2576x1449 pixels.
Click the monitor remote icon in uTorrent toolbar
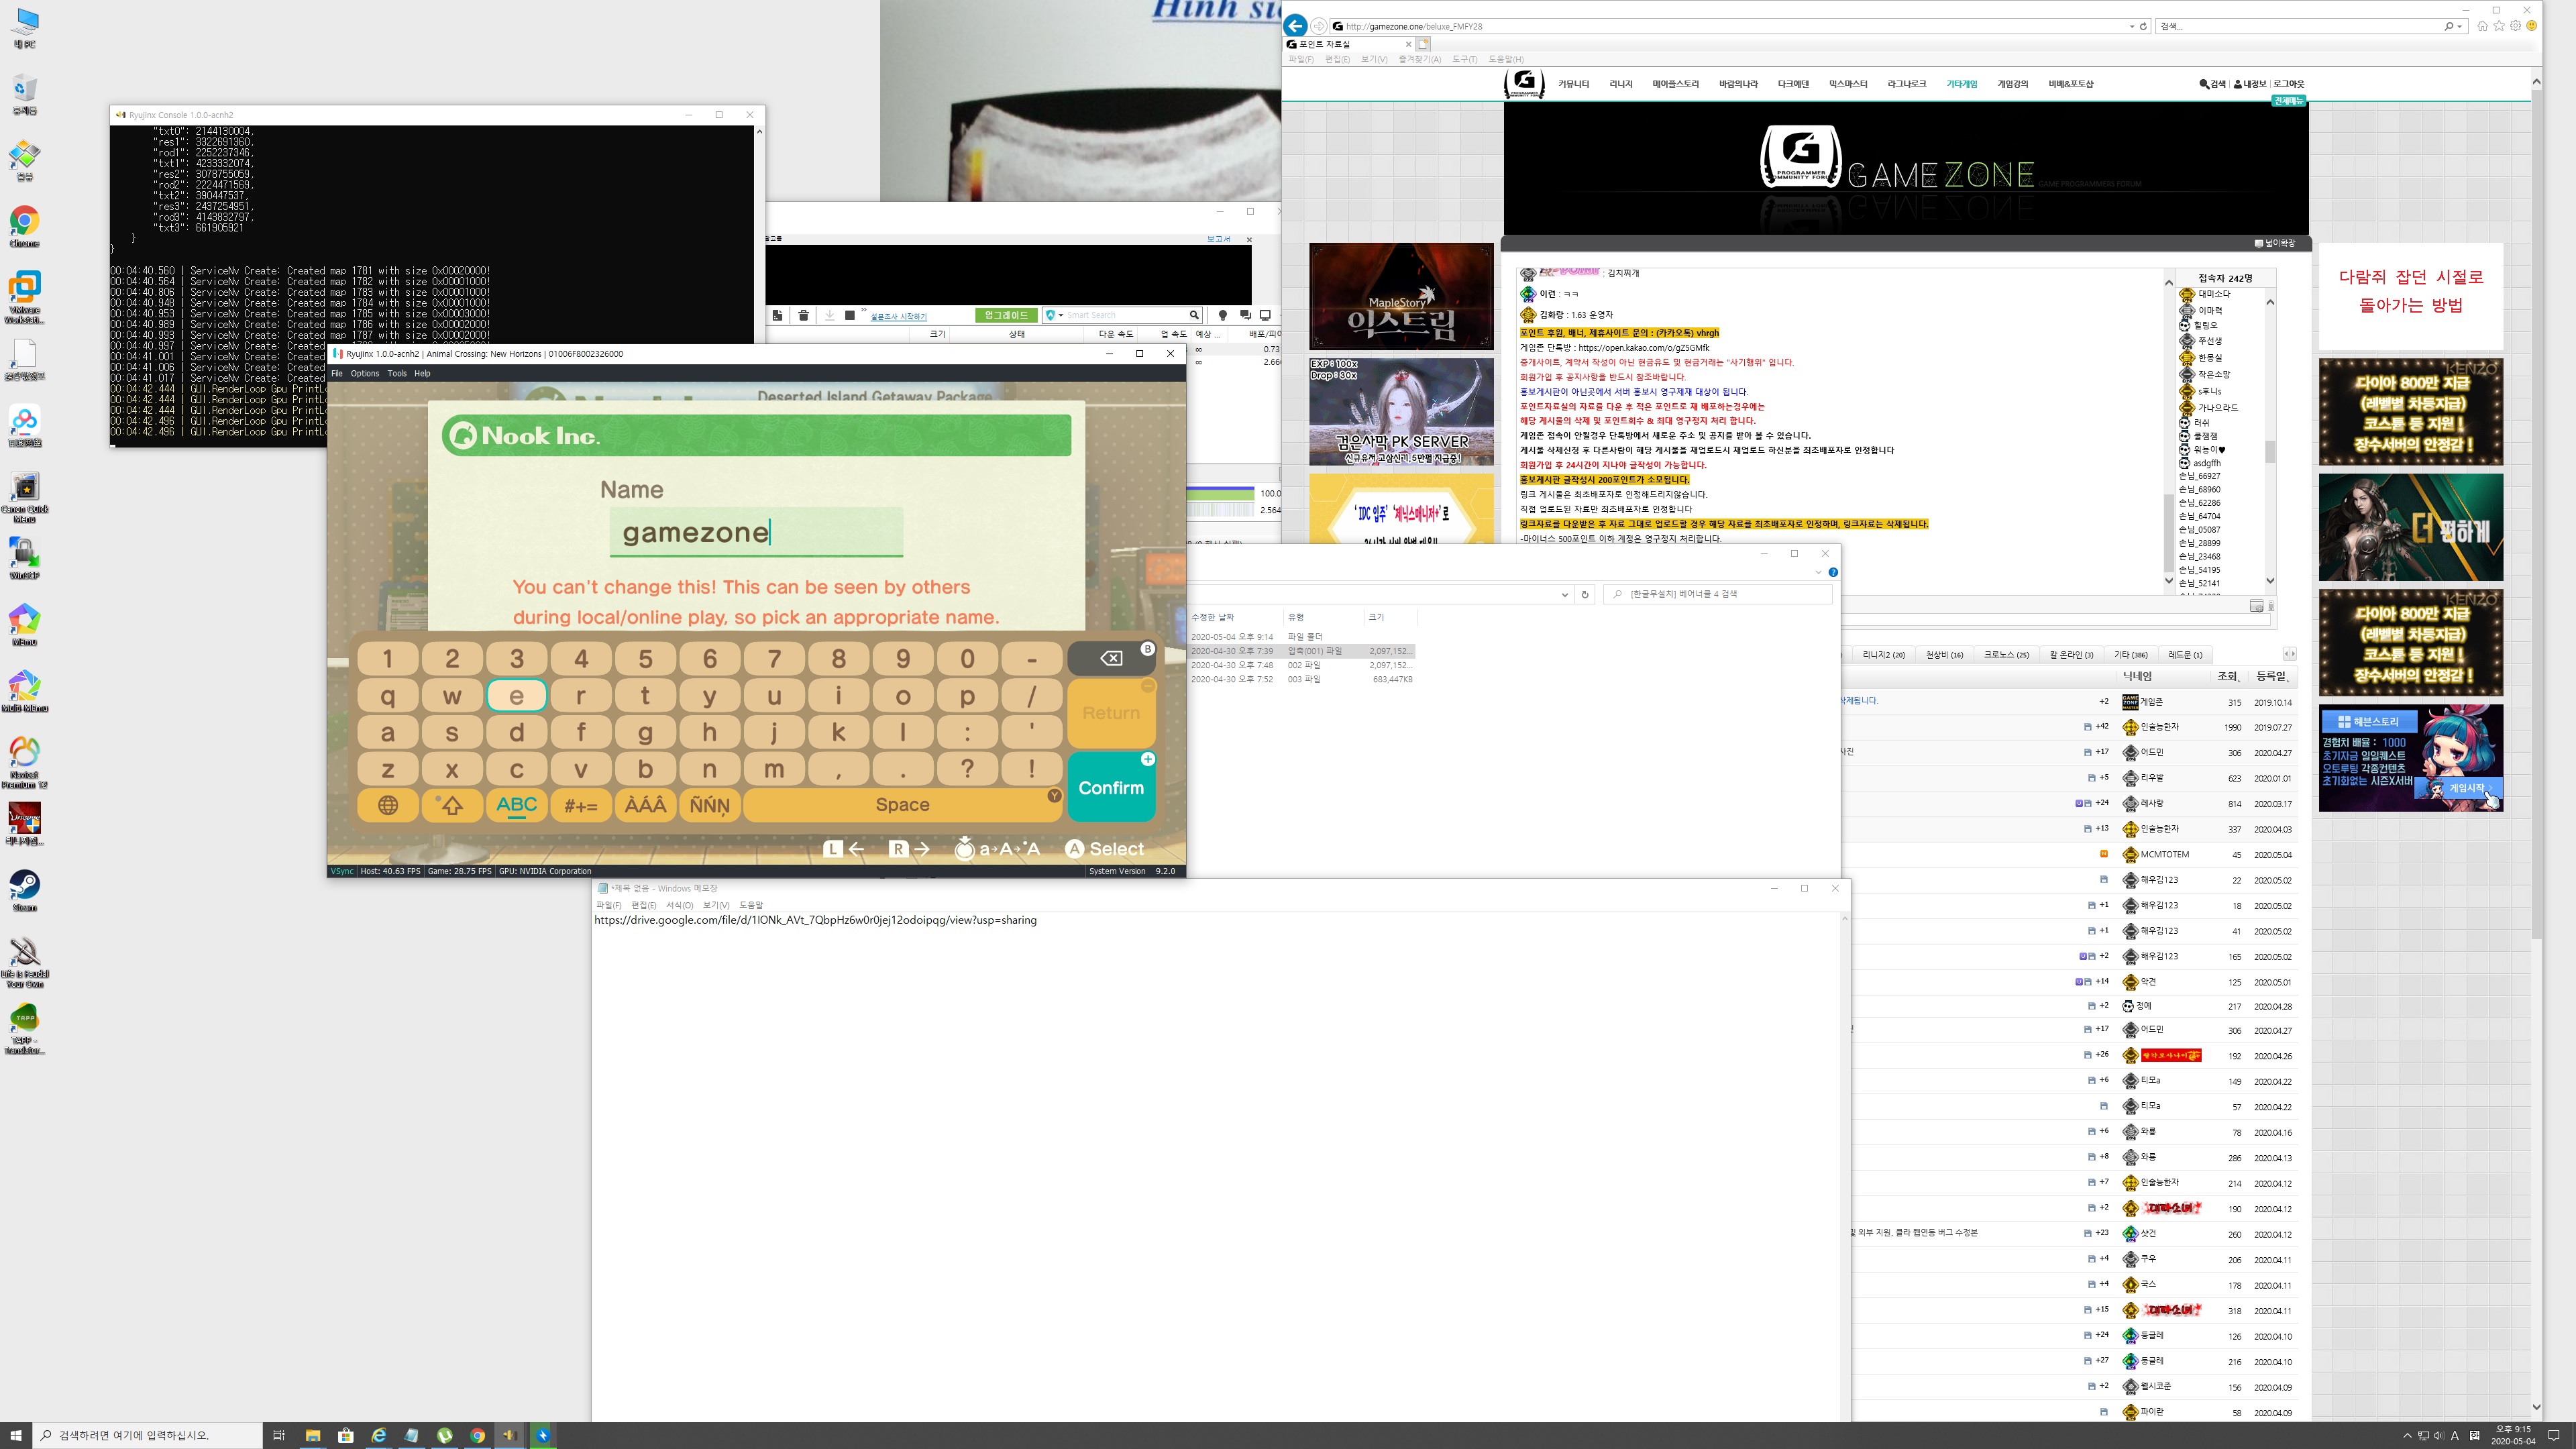(1265, 315)
